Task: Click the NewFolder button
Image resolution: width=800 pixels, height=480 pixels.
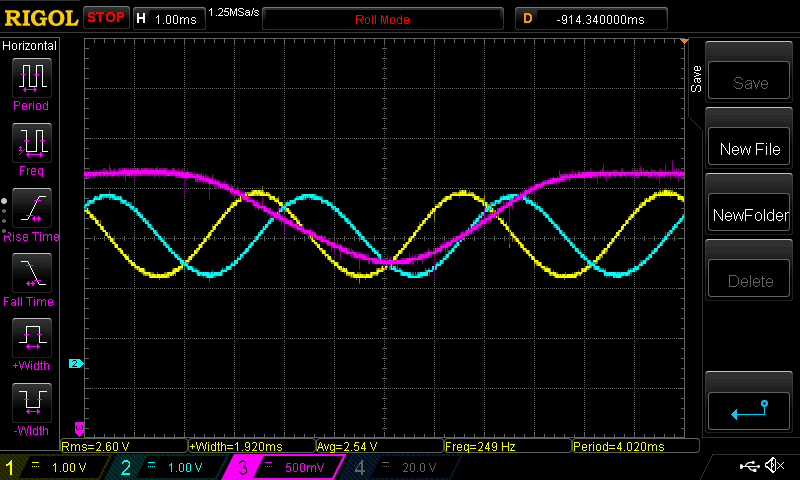Action: pyautogui.click(x=749, y=213)
